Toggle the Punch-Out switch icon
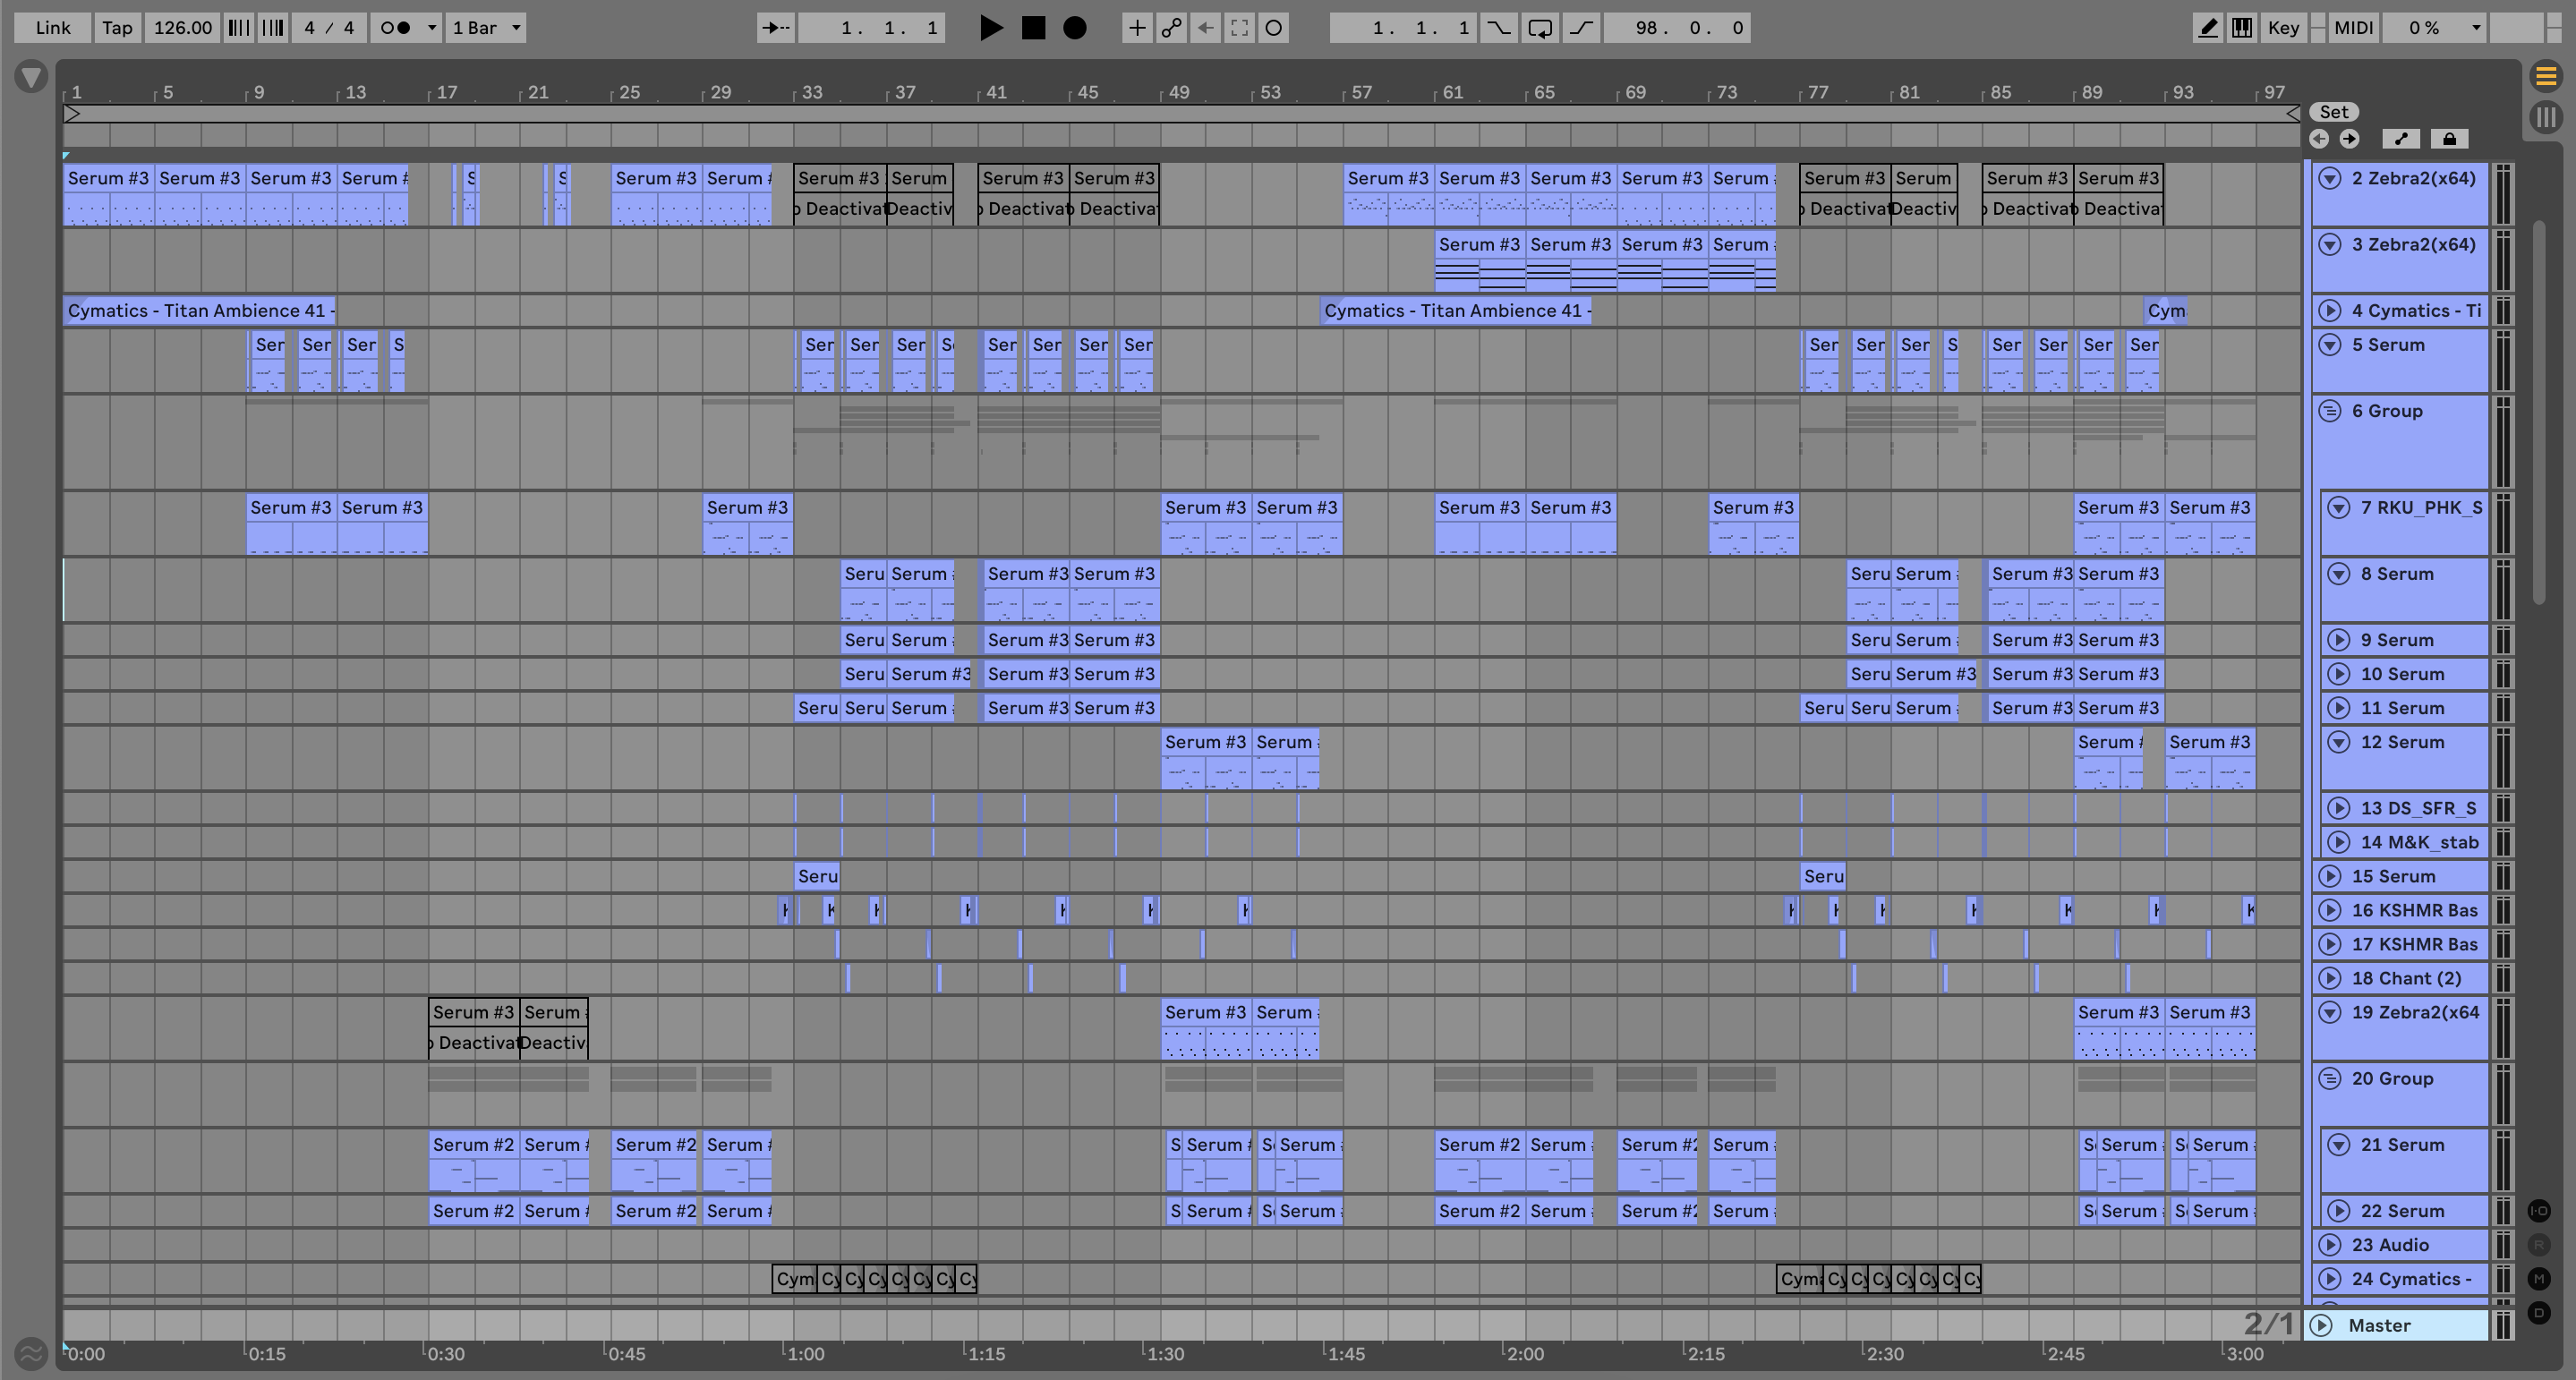The image size is (2576, 1380). point(1581,28)
